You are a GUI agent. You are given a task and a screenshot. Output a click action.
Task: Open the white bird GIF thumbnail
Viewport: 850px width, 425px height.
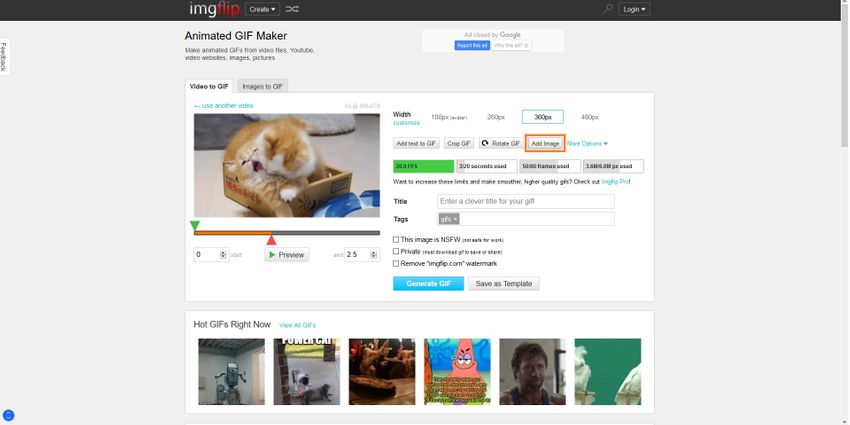pyautogui.click(x=608, y=372)
